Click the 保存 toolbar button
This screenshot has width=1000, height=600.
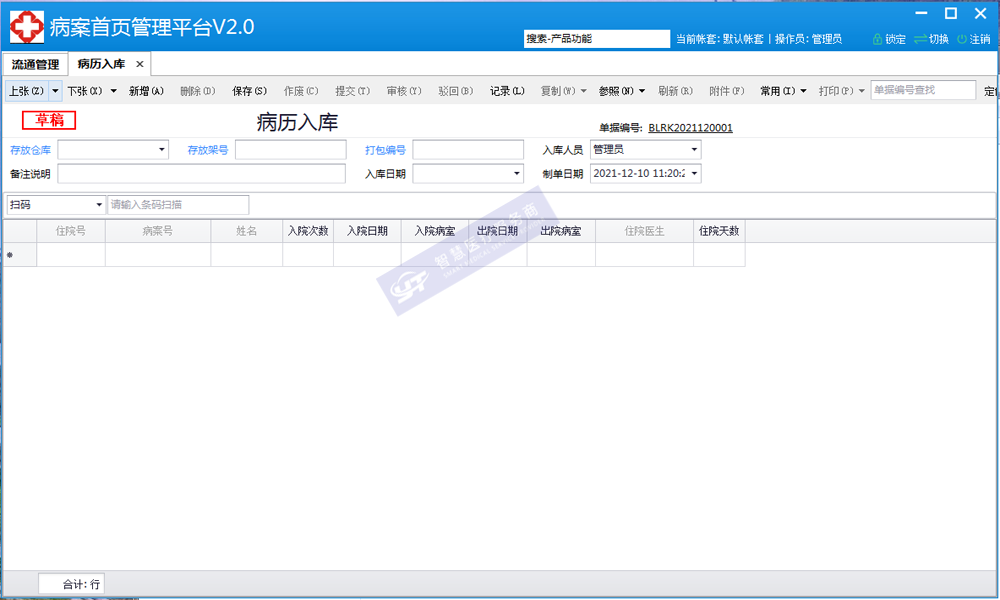[x=249, y=91]
